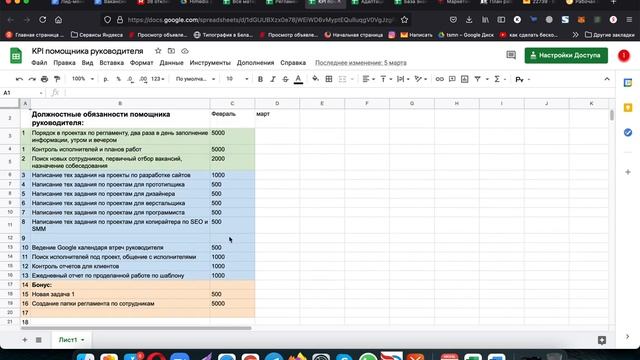Screen dimensions: 640x360
Task: Get add-ons plus icon in side panel
Action: point(628,172)
